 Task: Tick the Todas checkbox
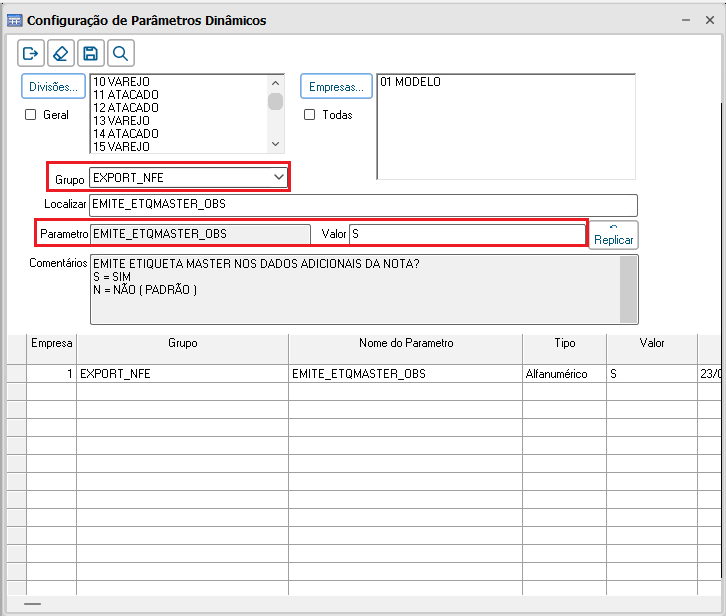309,114
